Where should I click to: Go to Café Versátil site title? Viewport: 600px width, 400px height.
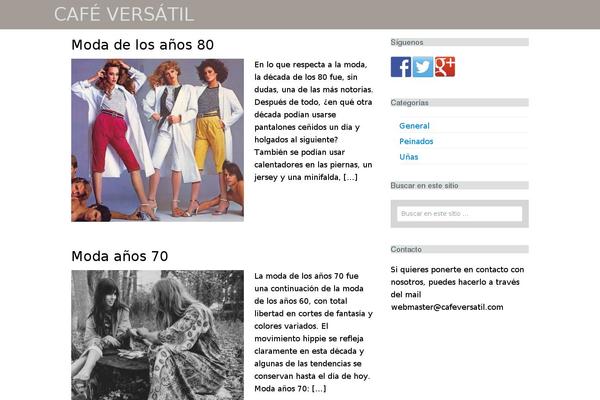click(x=124, y=15)
